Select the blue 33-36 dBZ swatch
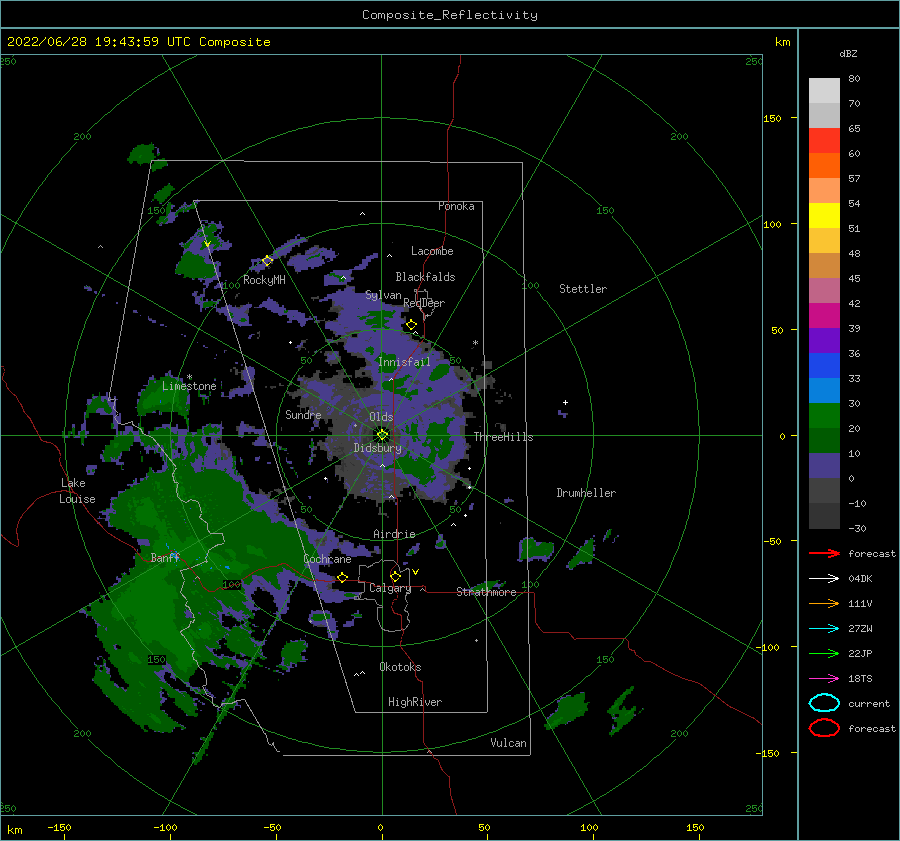This screenshot has height=841, width=900. (824, 366)
